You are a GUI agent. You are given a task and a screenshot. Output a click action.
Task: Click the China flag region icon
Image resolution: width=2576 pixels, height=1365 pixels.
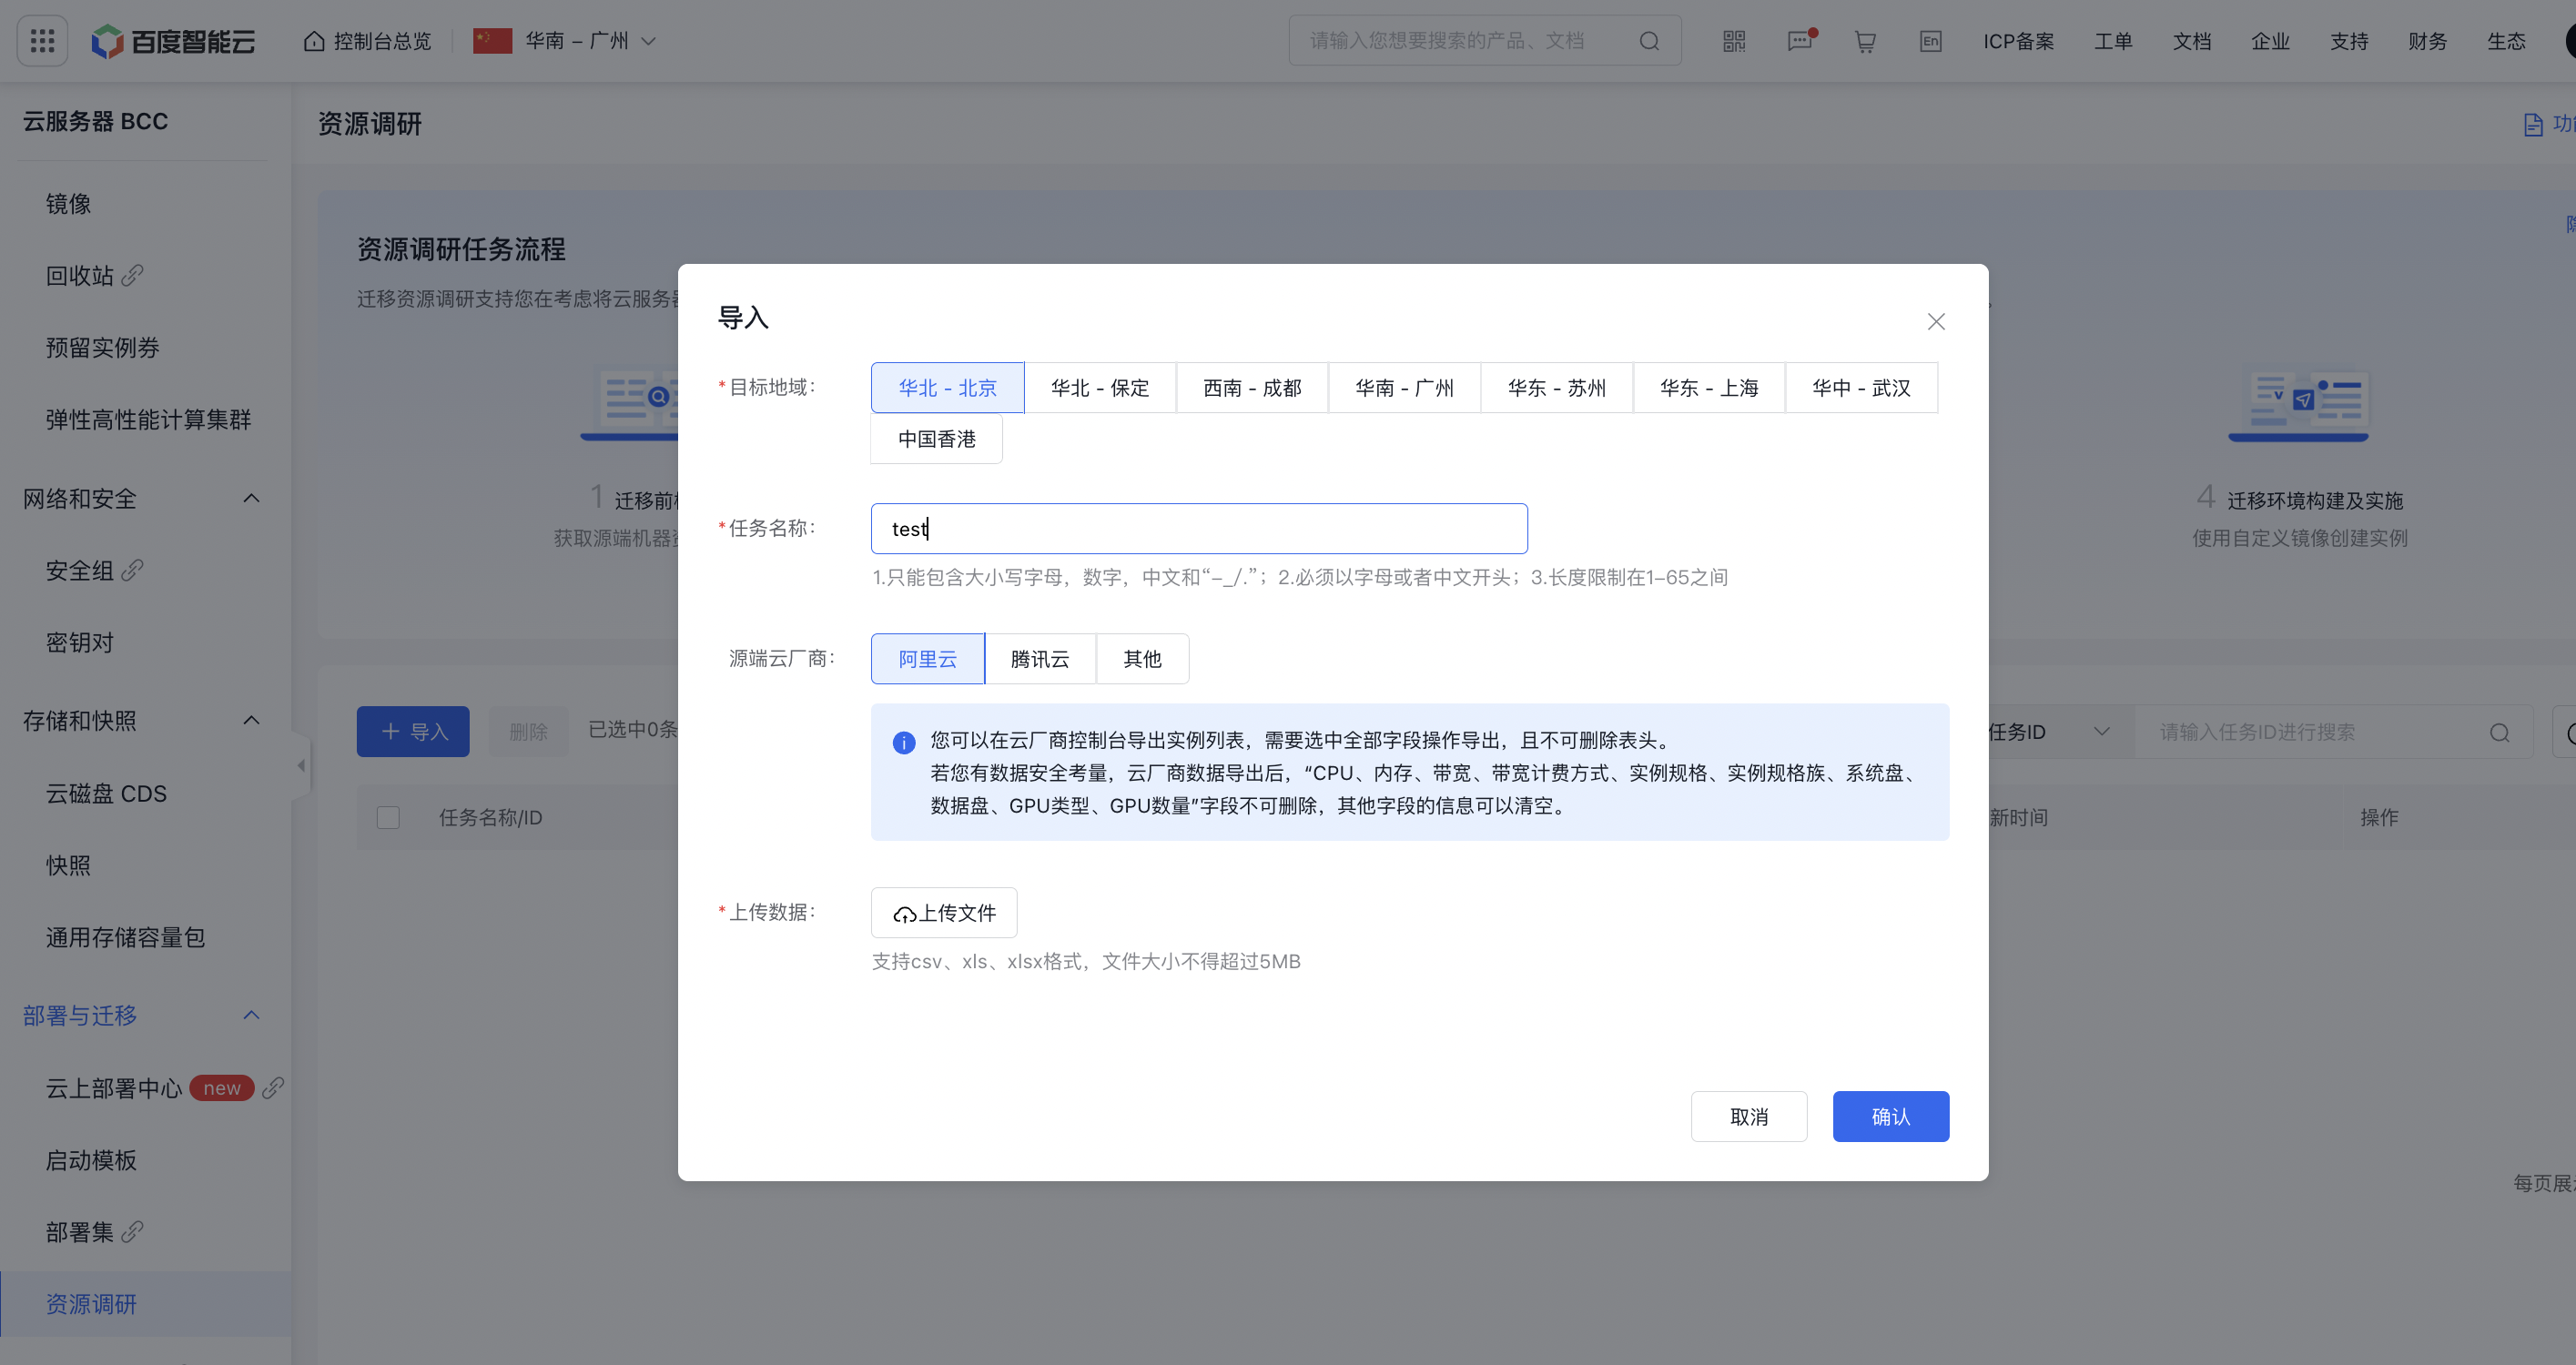(x=492, y=41)
